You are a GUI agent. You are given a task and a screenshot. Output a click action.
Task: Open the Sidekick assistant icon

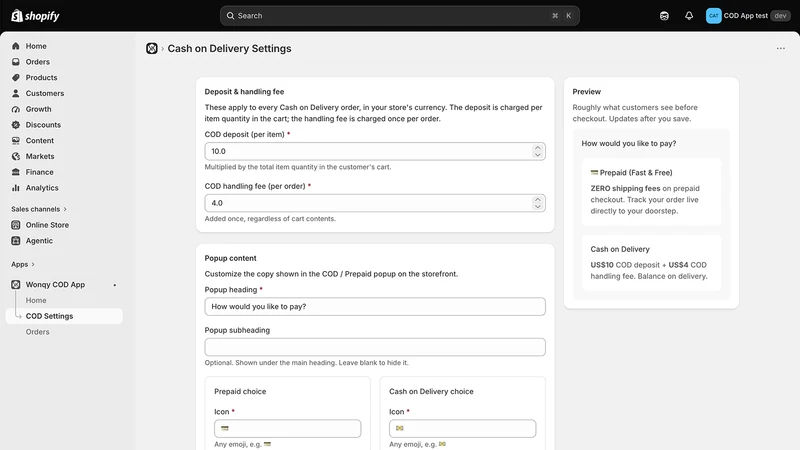click(664, 16)
